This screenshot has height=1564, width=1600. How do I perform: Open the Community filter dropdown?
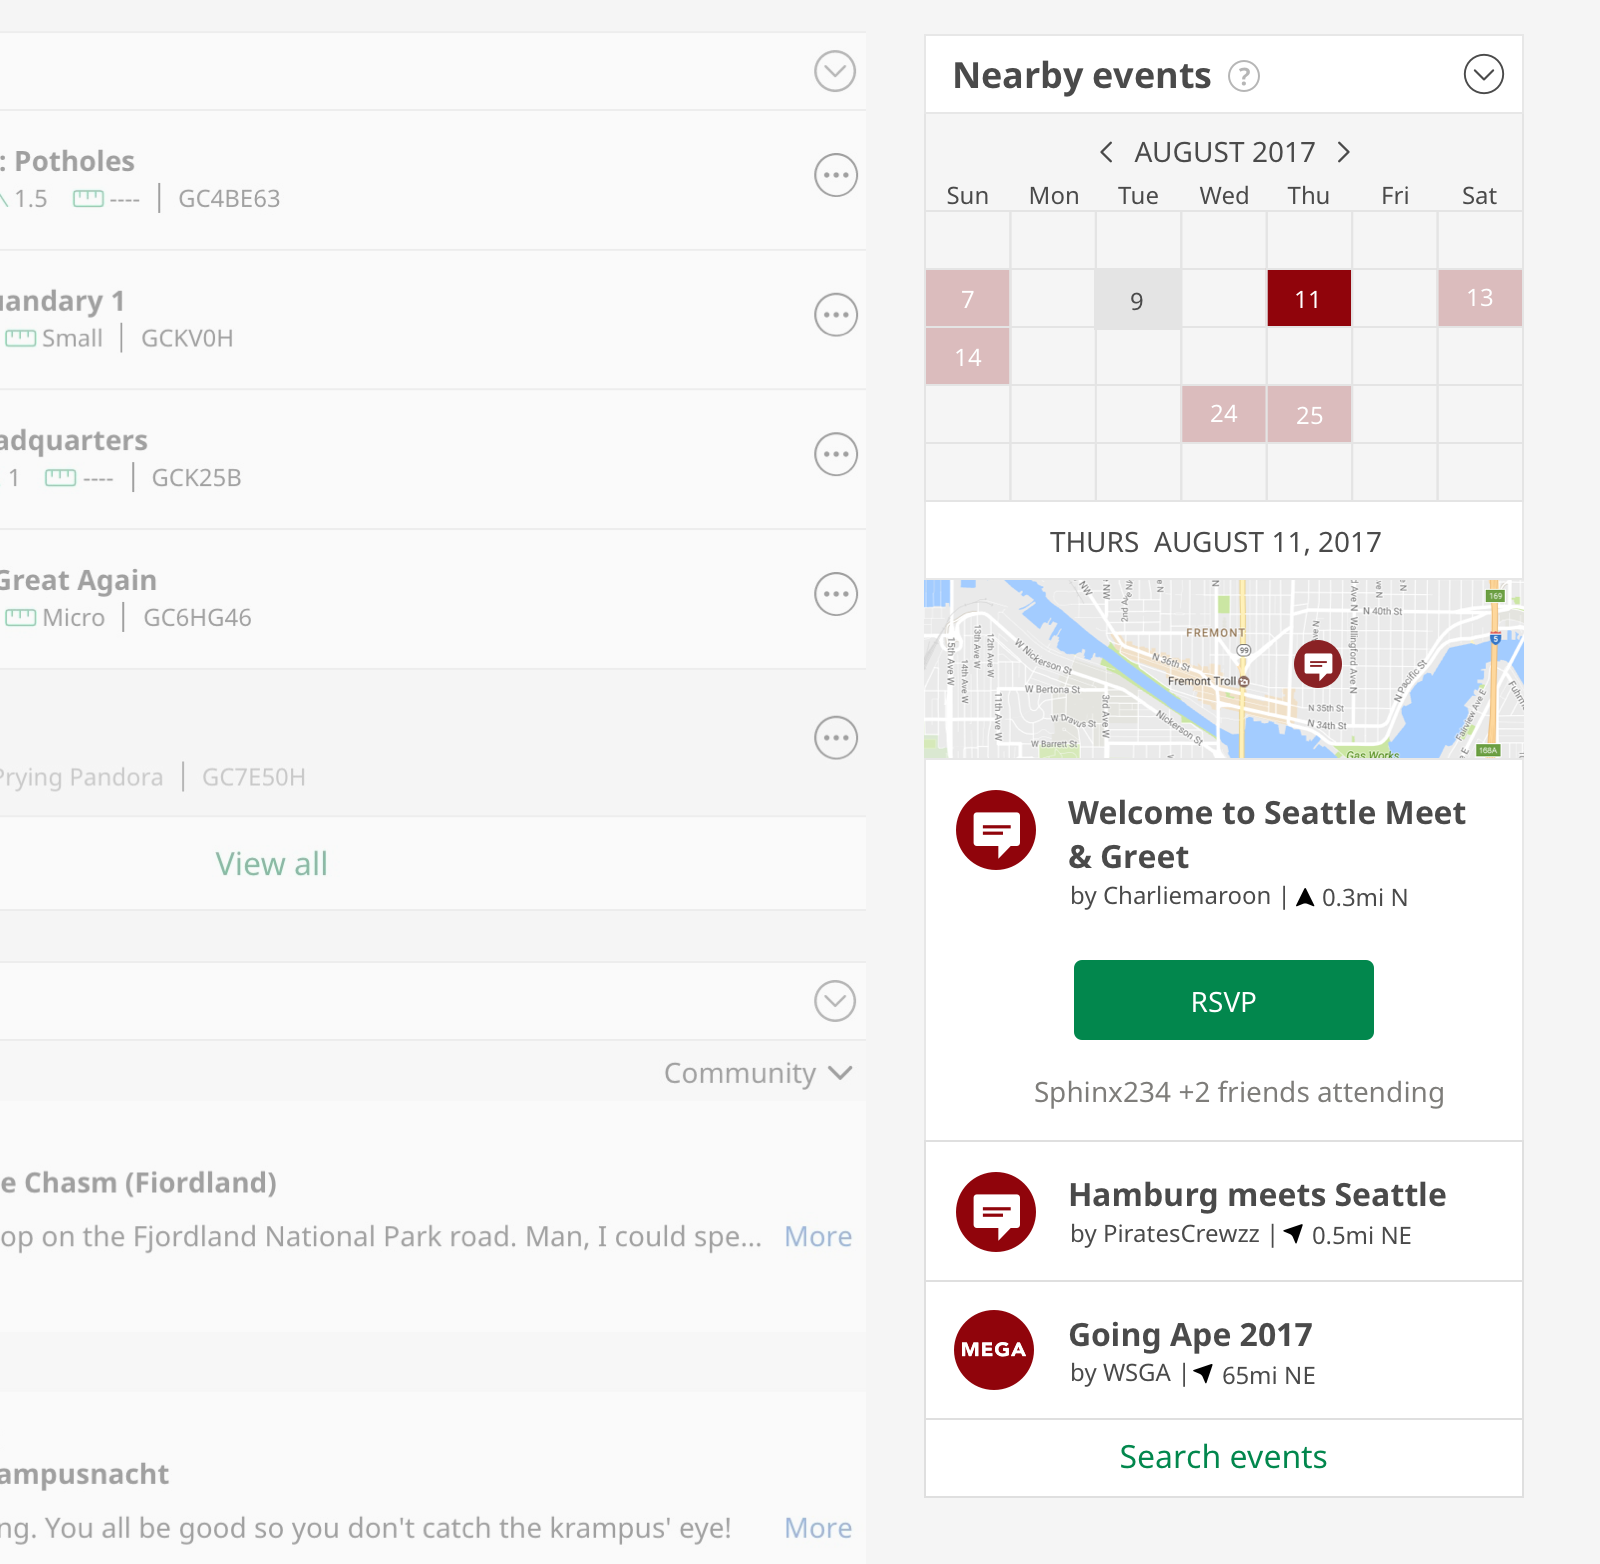[758, 1073]
